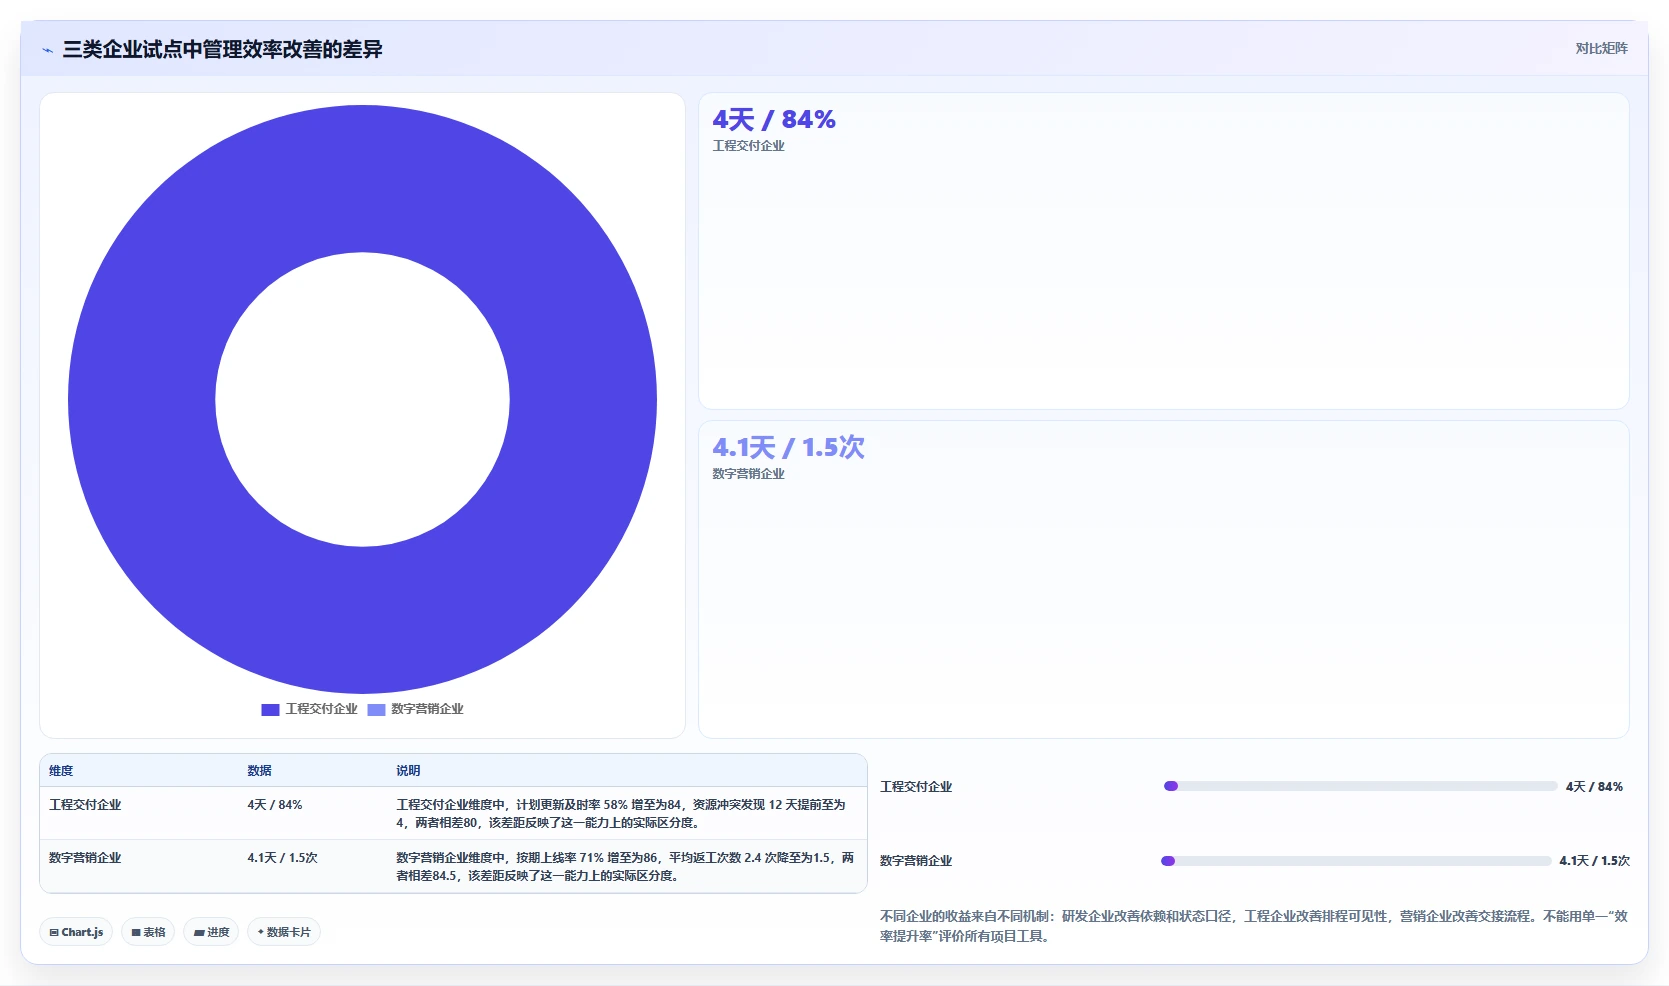Click the description beginning 数字营销企业维度中
Screen dimensions: 1669x986
625,867
